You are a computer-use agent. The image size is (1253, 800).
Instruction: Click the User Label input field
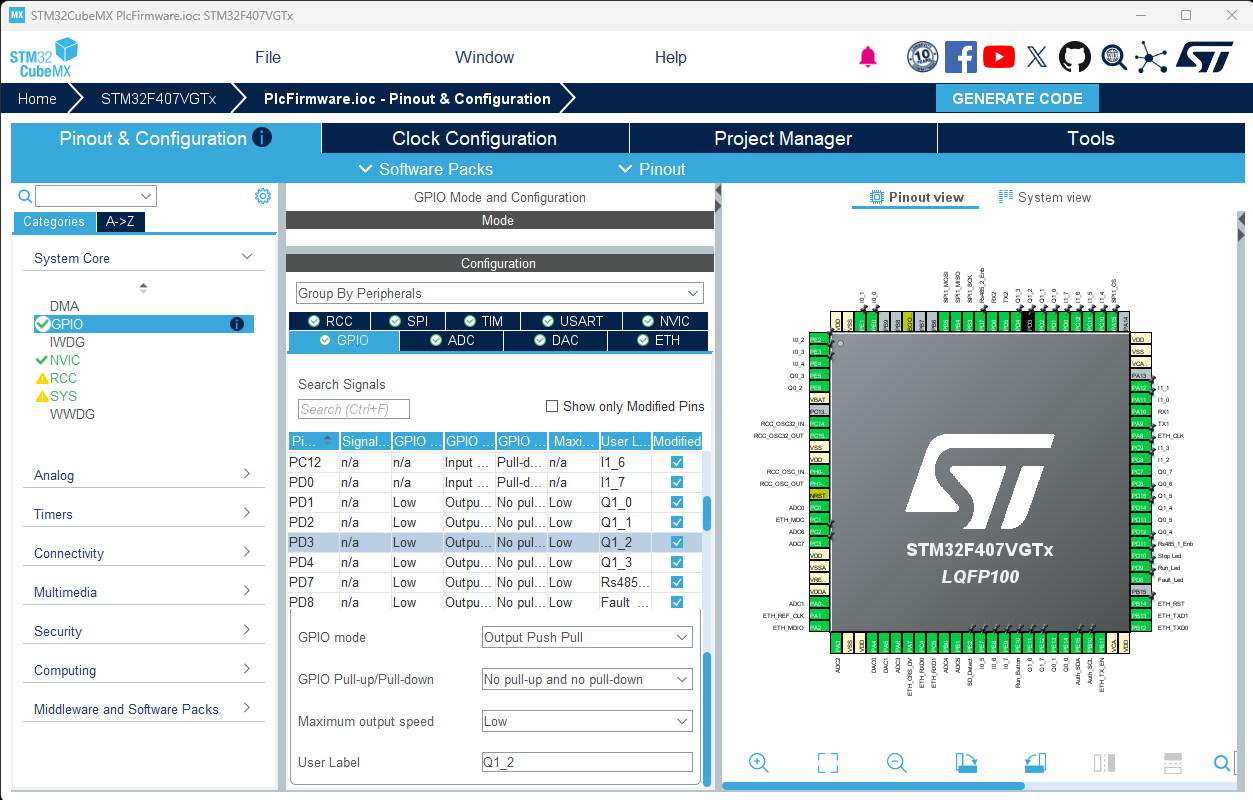pos(587,762)
